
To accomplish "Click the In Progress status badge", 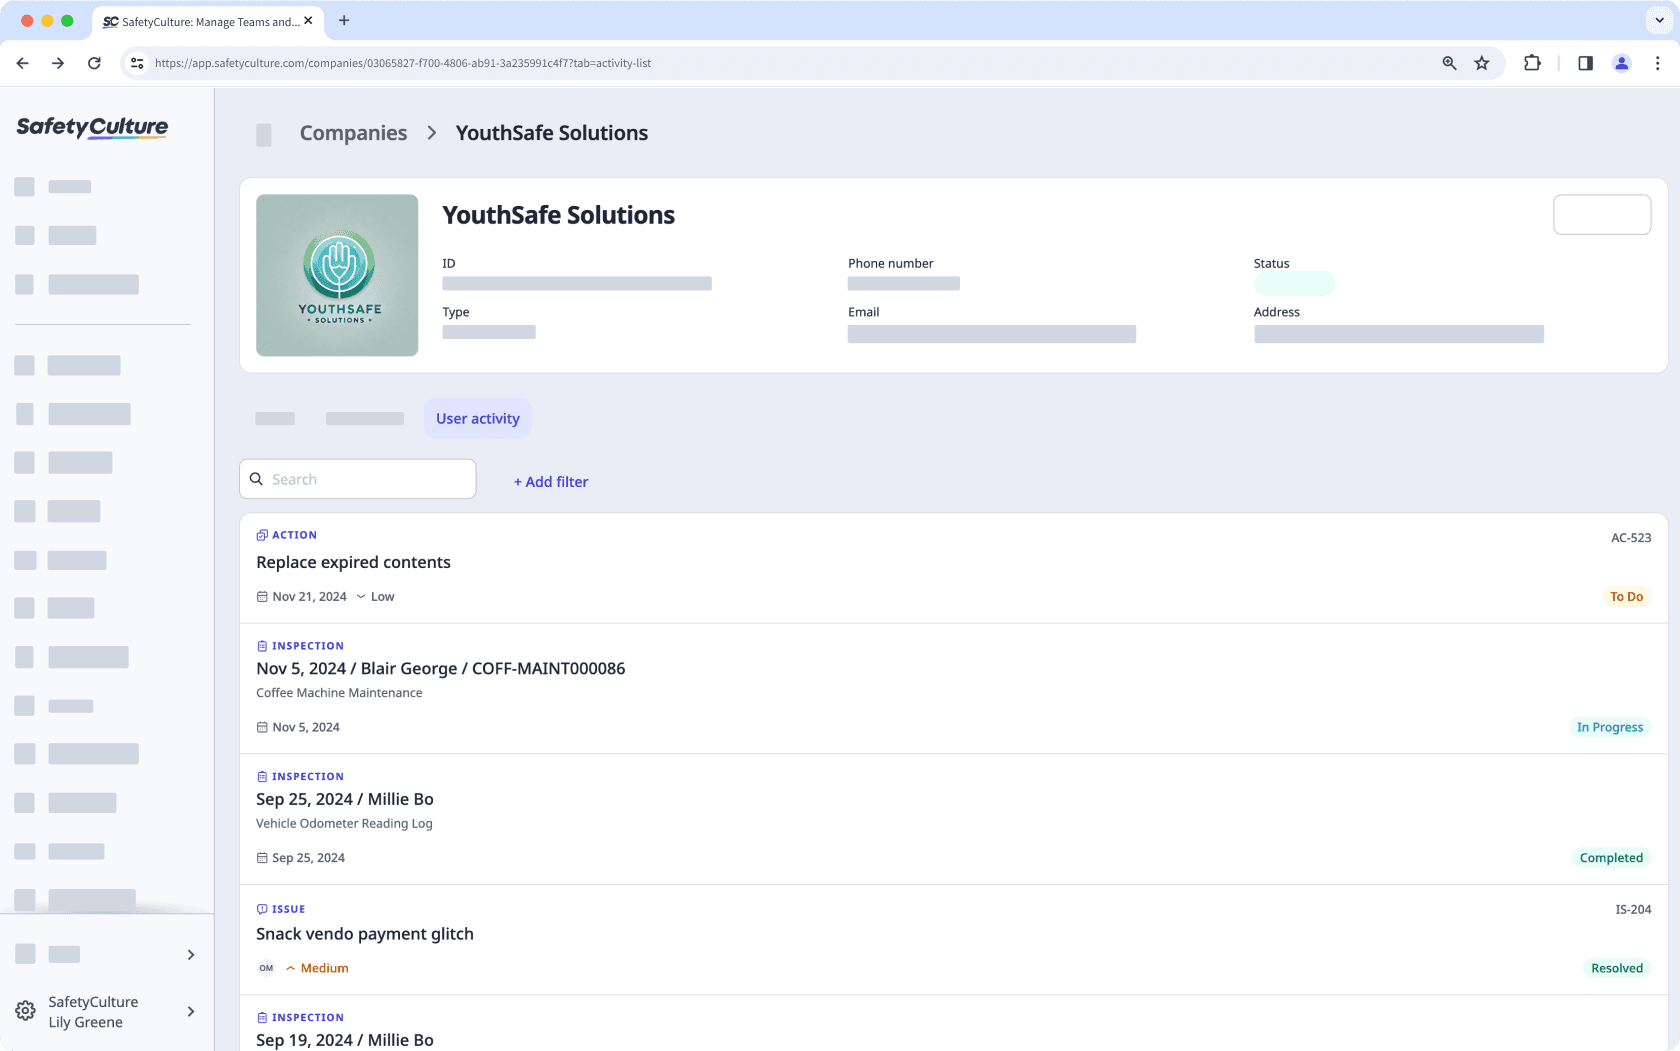I will coord(1610,727).
